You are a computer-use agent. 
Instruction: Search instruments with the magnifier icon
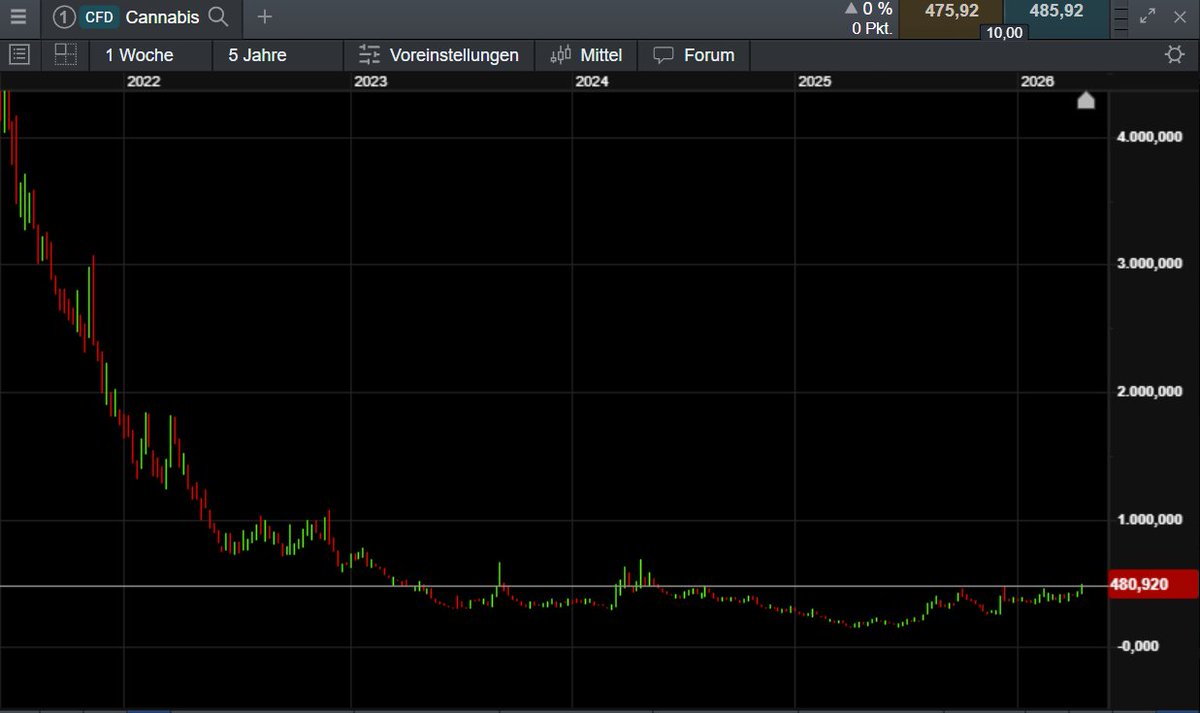218,17
